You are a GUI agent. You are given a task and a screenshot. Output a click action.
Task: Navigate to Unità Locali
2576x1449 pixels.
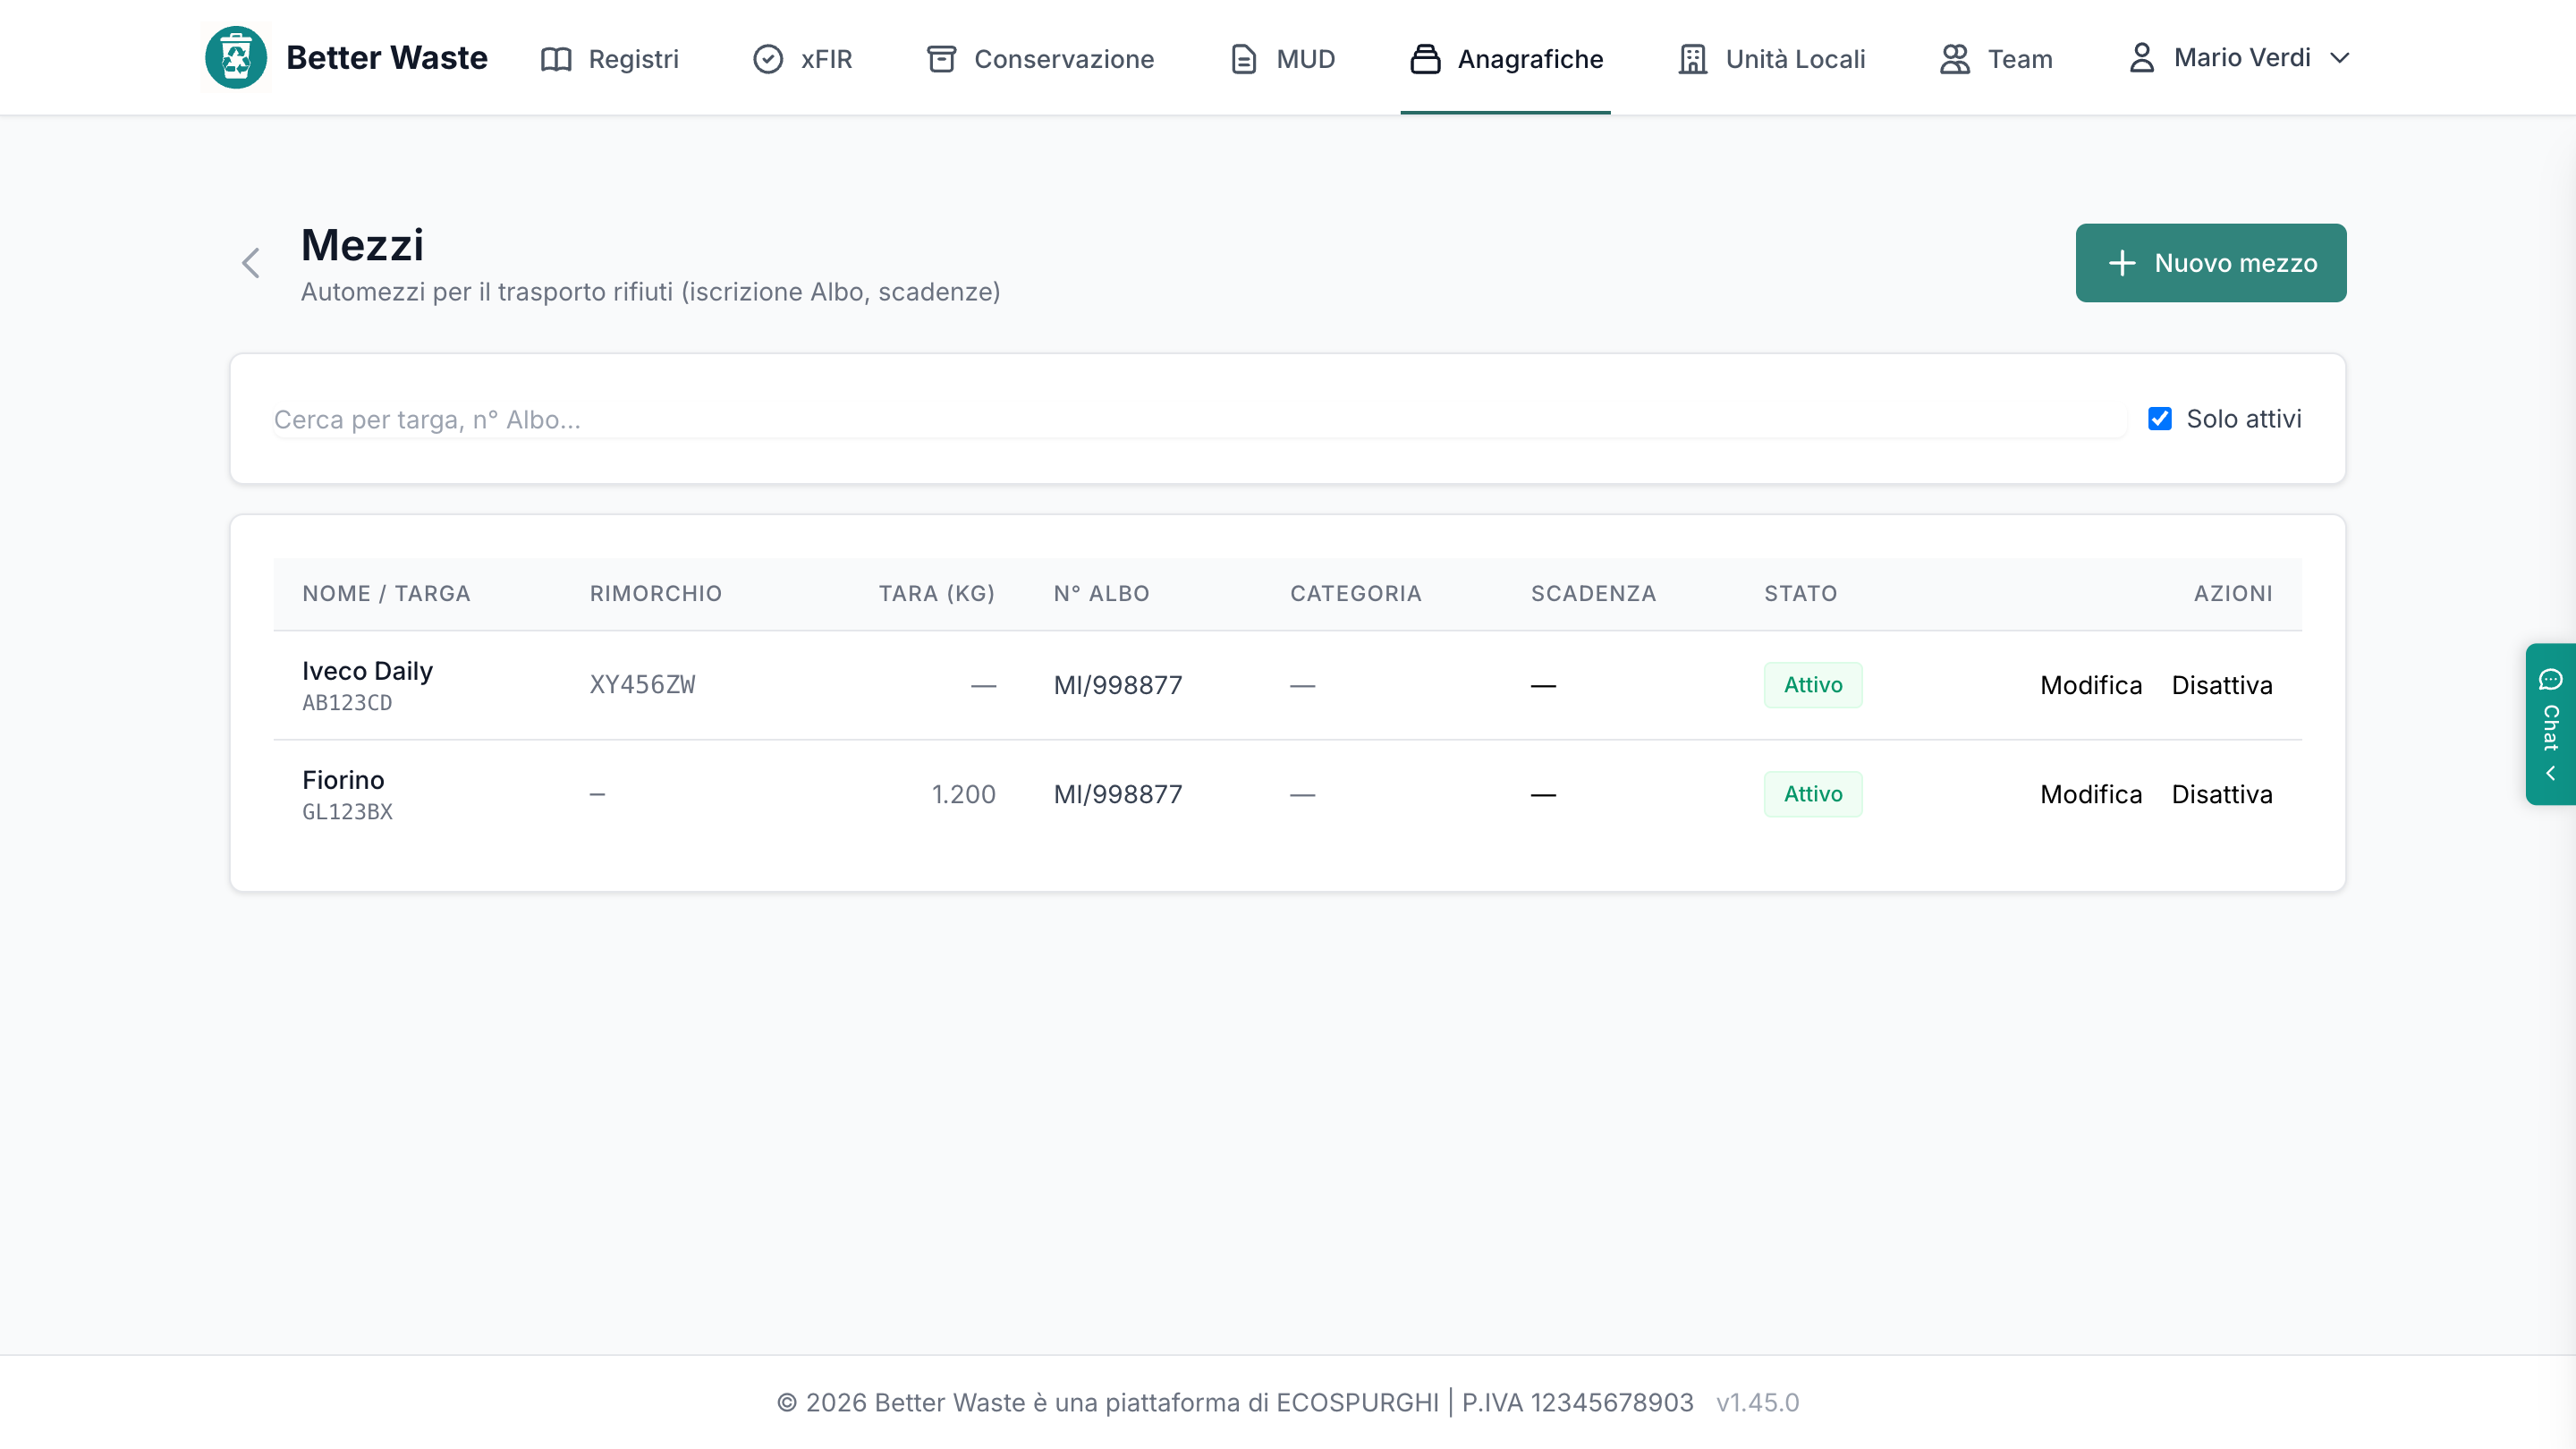point(1772,59)
